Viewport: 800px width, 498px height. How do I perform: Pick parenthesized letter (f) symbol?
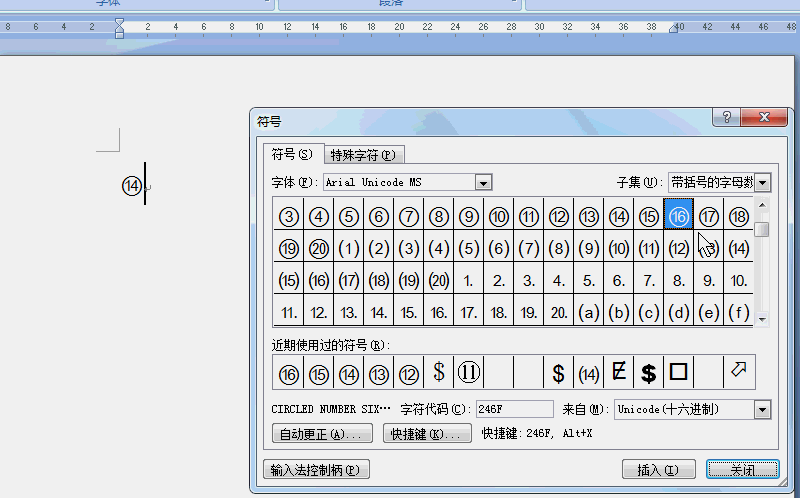[739, 312]
